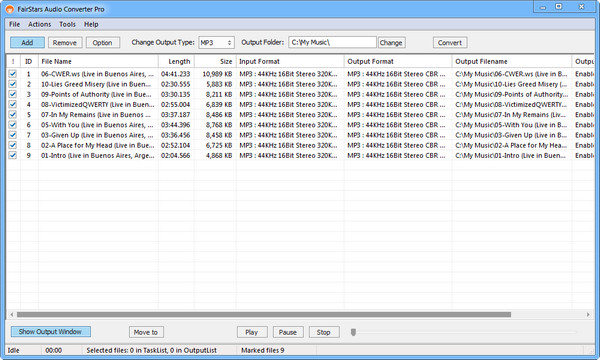Click the horizontal scrollbar thumb
Image resolution: width=600 pixels, height=360 pixels.
tap(264, 314)
